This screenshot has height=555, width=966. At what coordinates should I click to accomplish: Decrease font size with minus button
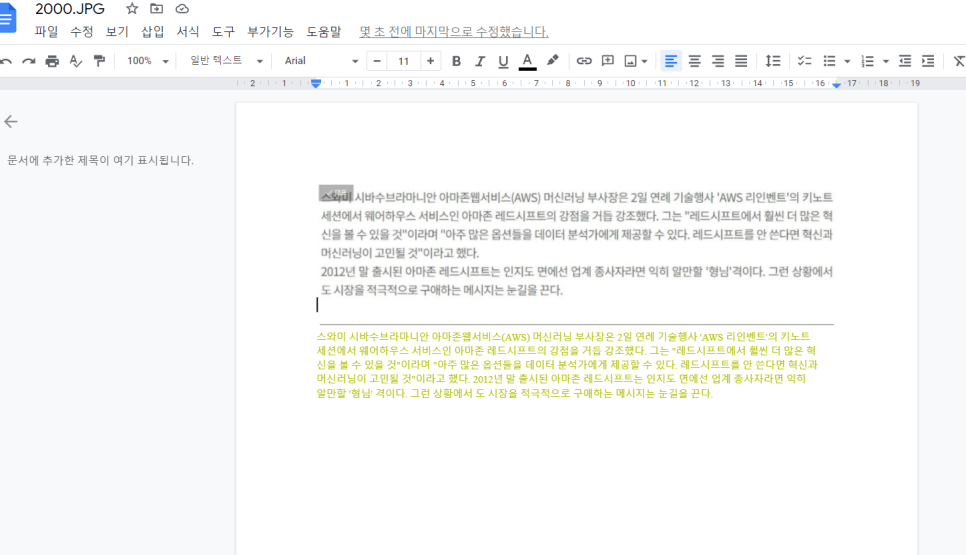tap(377, 61)
